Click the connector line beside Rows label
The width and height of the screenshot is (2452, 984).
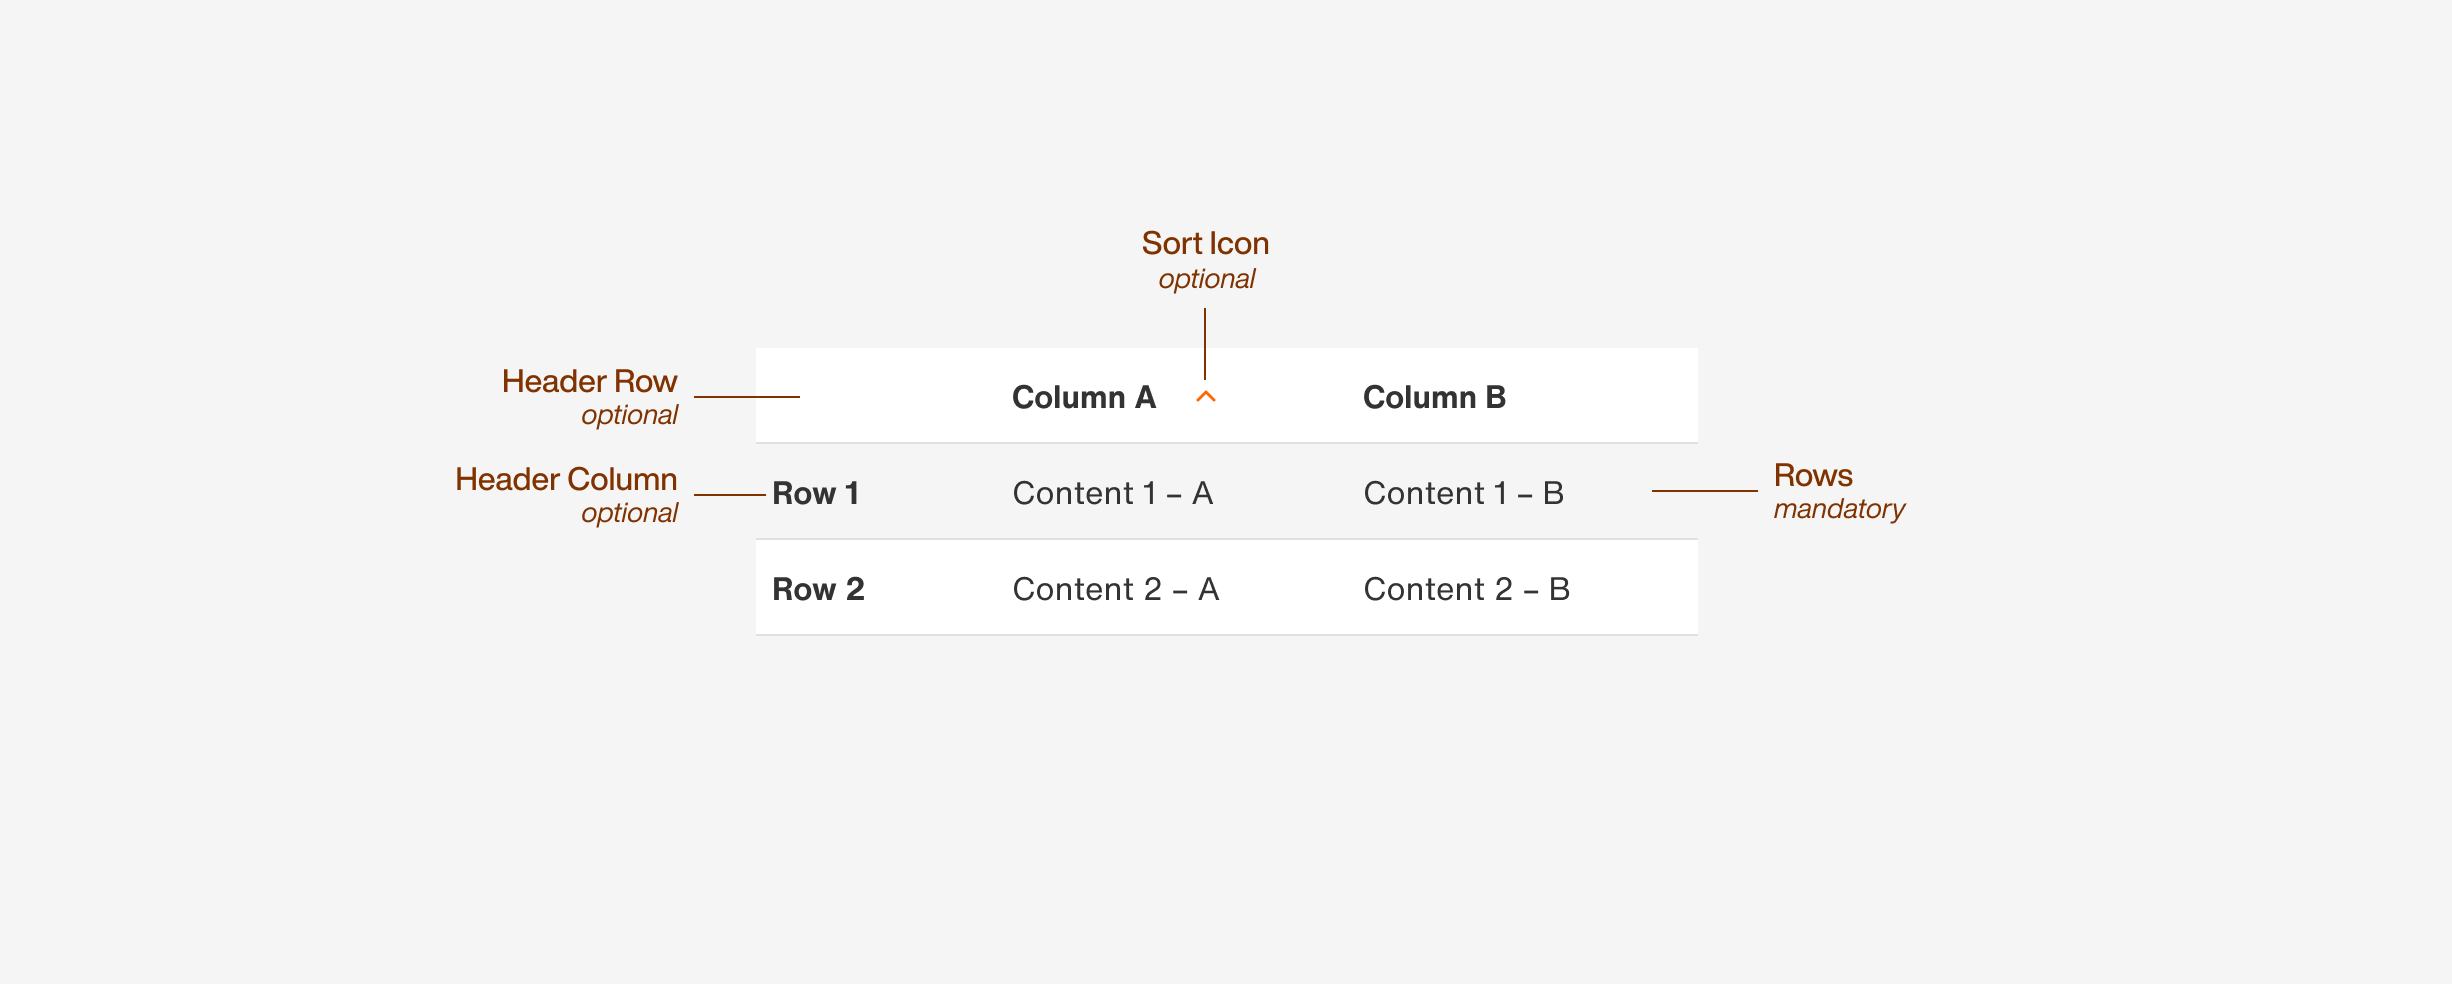pyautogui.click(x=1704, y=491)
